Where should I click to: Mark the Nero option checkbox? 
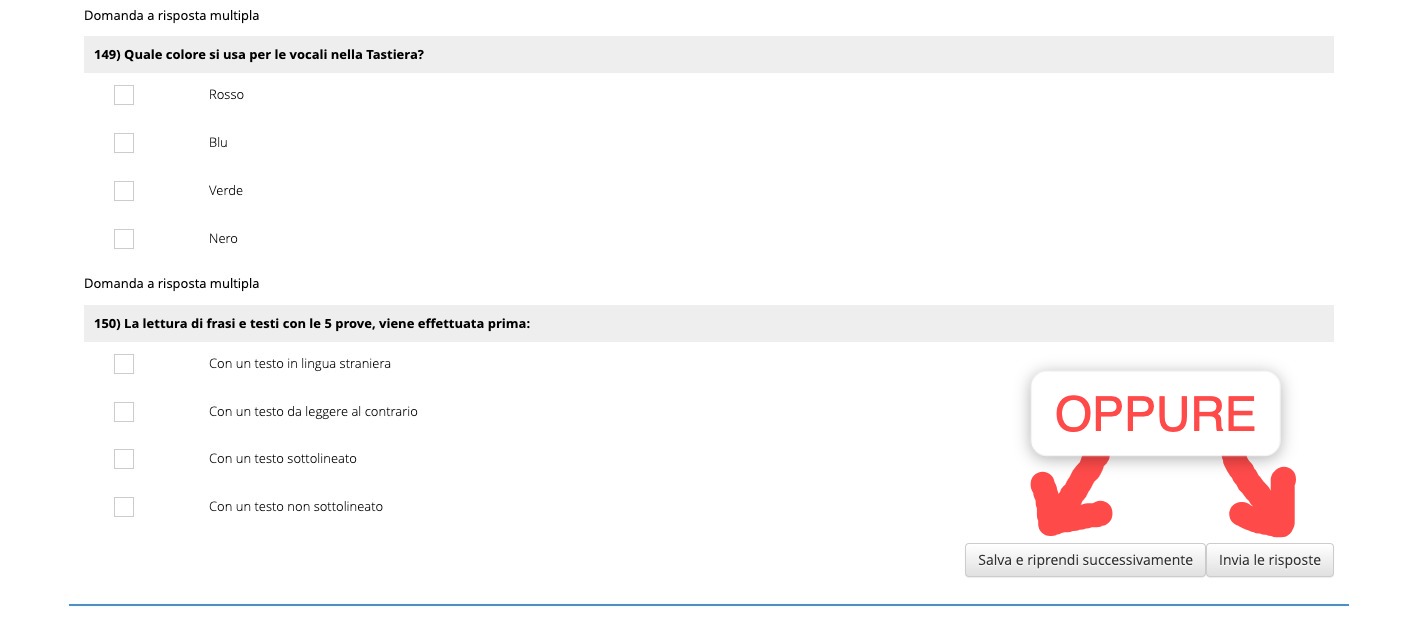point(124,239)
